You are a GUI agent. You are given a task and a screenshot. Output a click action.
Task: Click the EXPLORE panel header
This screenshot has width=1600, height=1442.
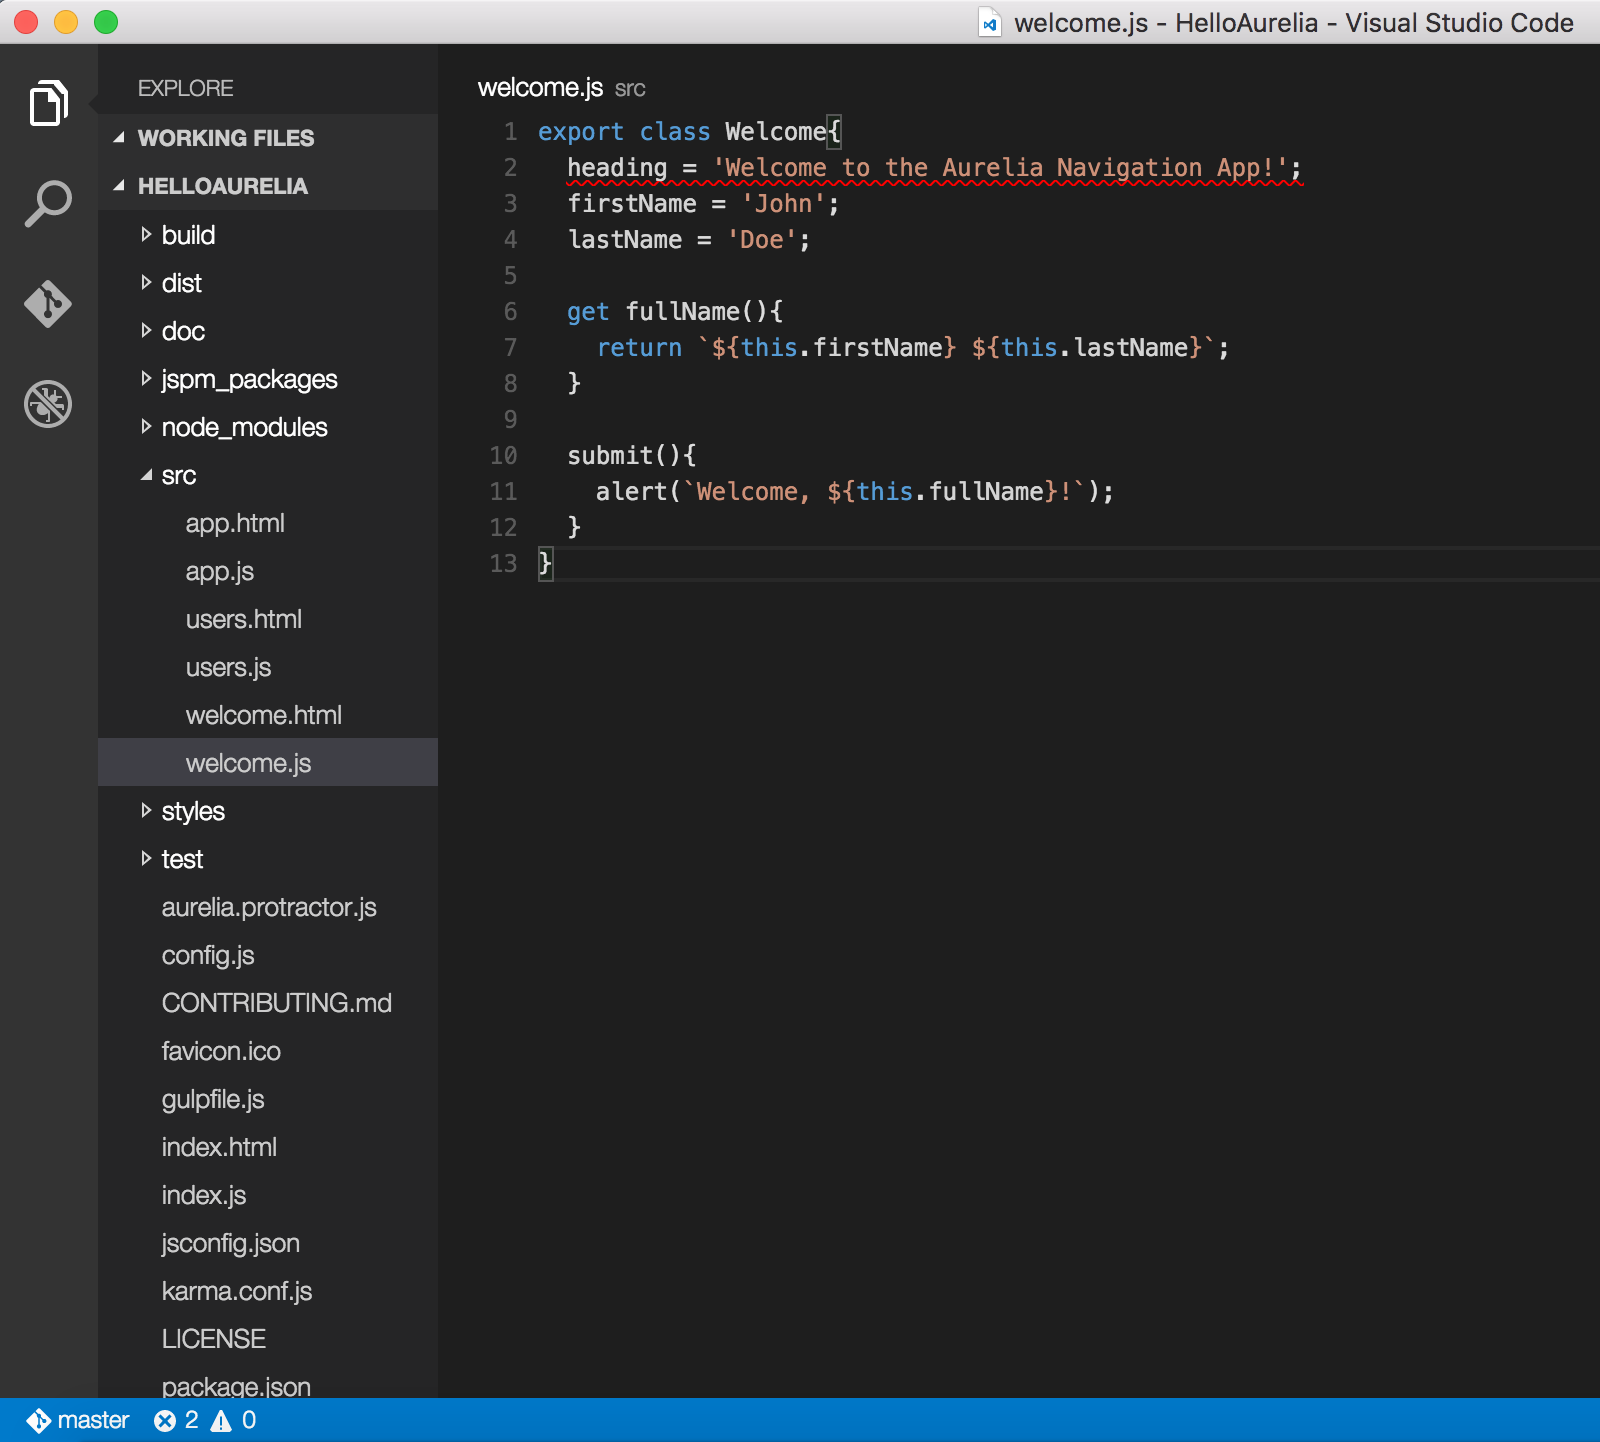click(x=186, y=88)
